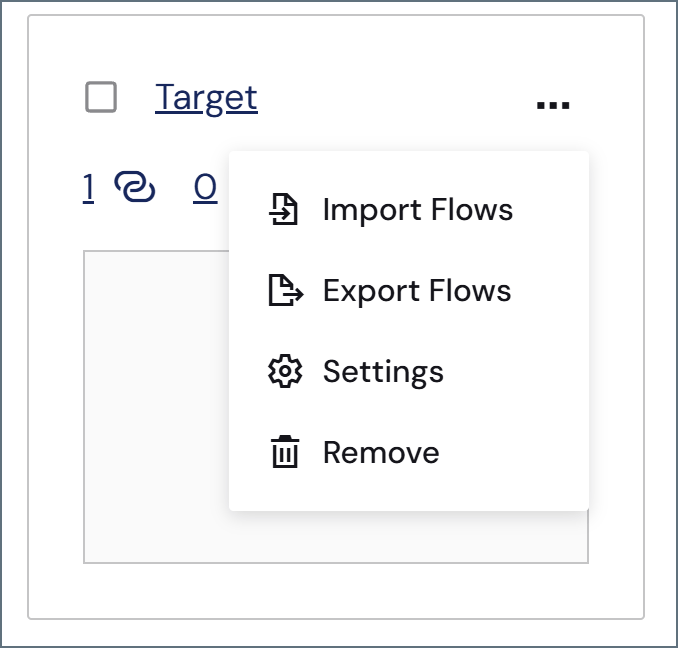Click the Remove trash can icon
This screenshot has height=648, width=678.
[285, 452]
